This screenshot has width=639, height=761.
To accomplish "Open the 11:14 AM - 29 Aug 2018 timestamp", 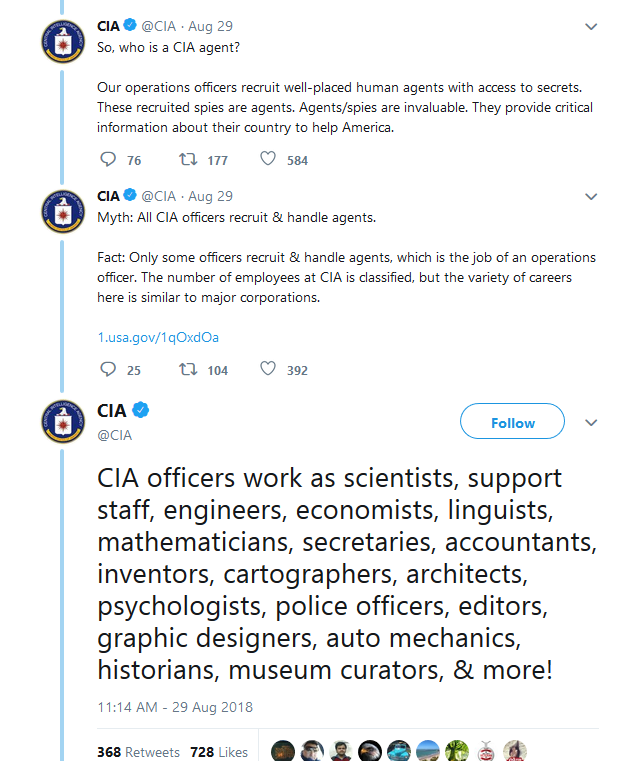I will tap(175, 707).
